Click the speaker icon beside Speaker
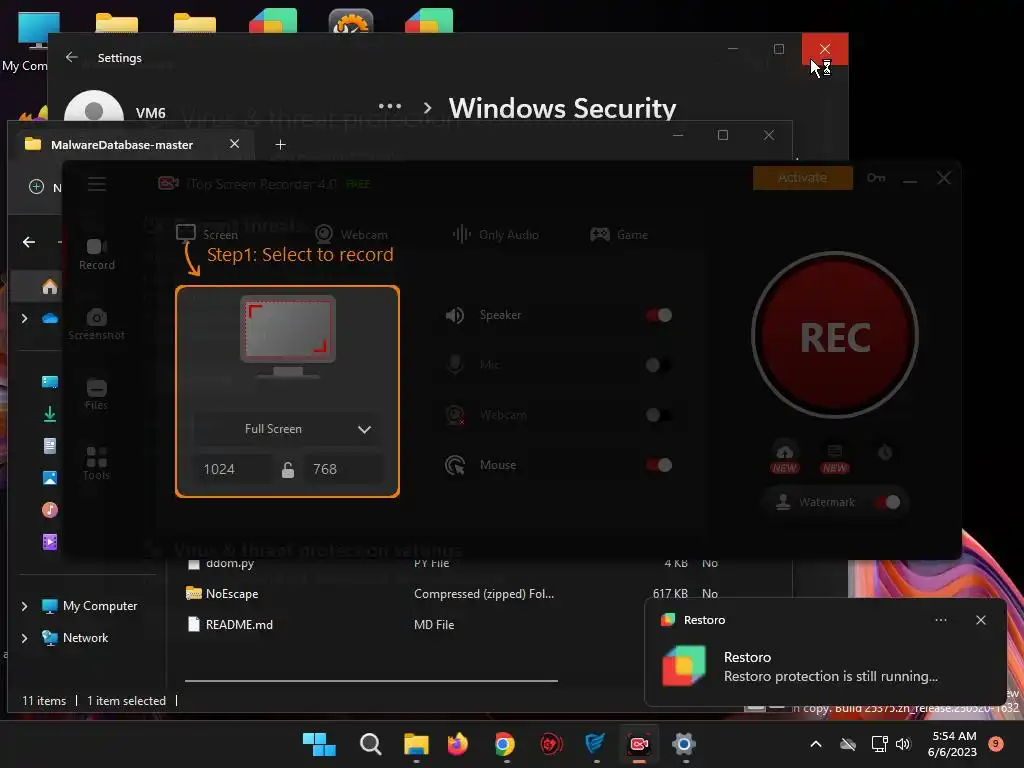Screen dimensions: 1024x768 tap(455, 315)
